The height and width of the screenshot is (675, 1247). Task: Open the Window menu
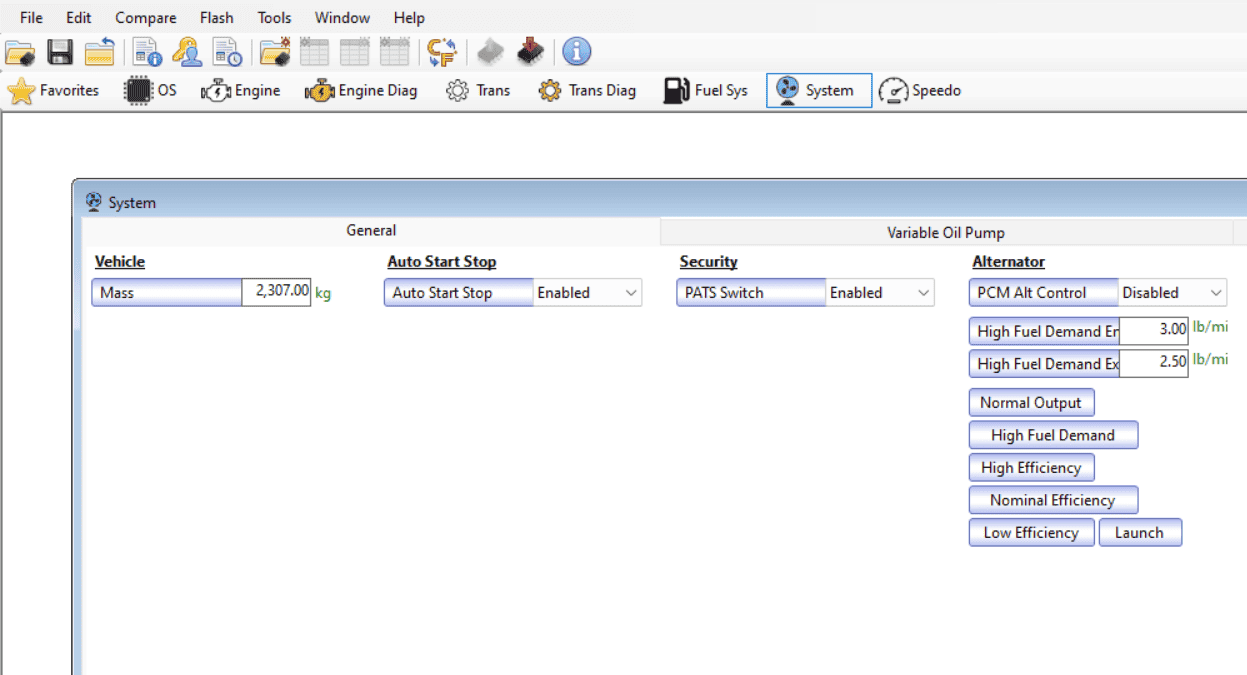342,18
